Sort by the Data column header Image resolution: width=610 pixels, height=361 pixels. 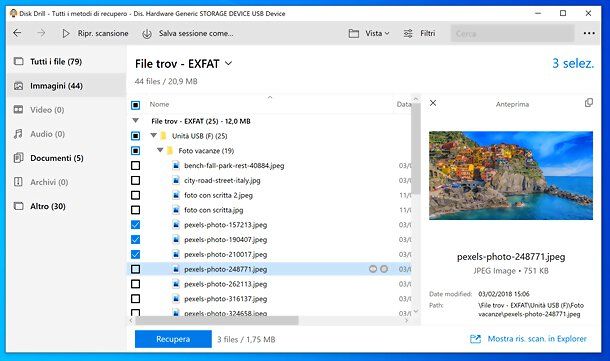click(404, 104)
